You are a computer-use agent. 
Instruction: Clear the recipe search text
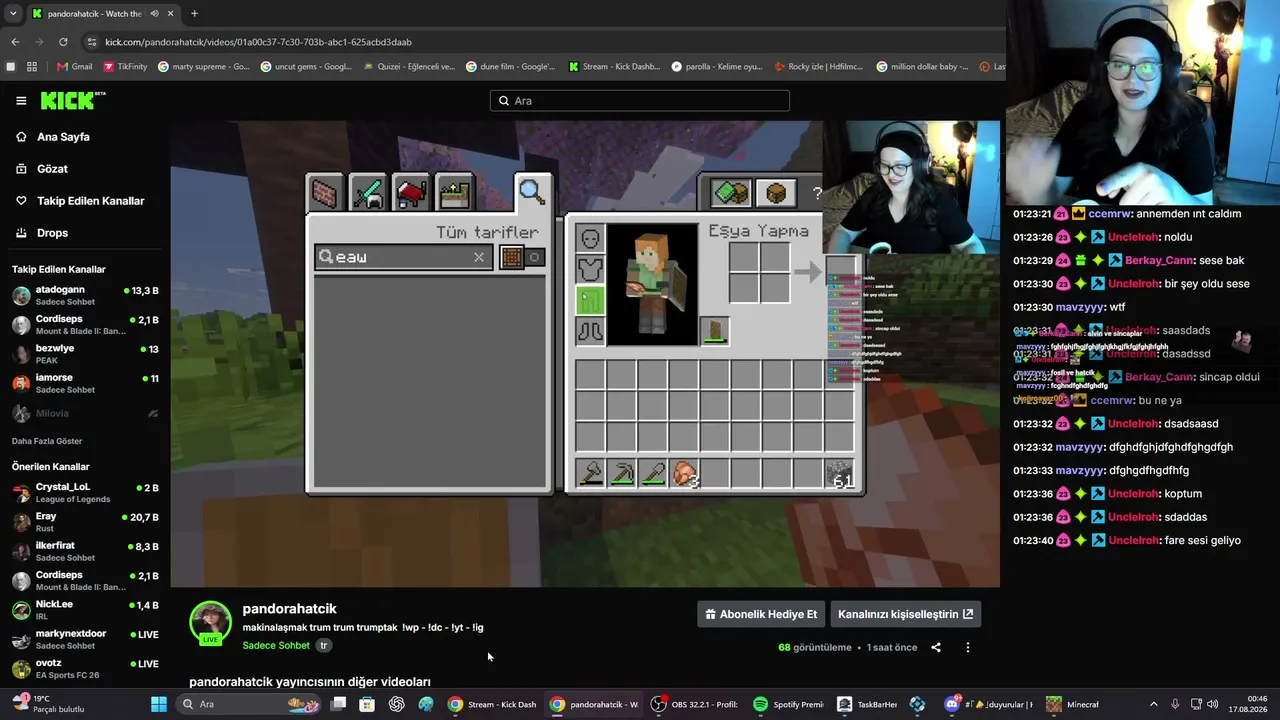tap(479, 257)
